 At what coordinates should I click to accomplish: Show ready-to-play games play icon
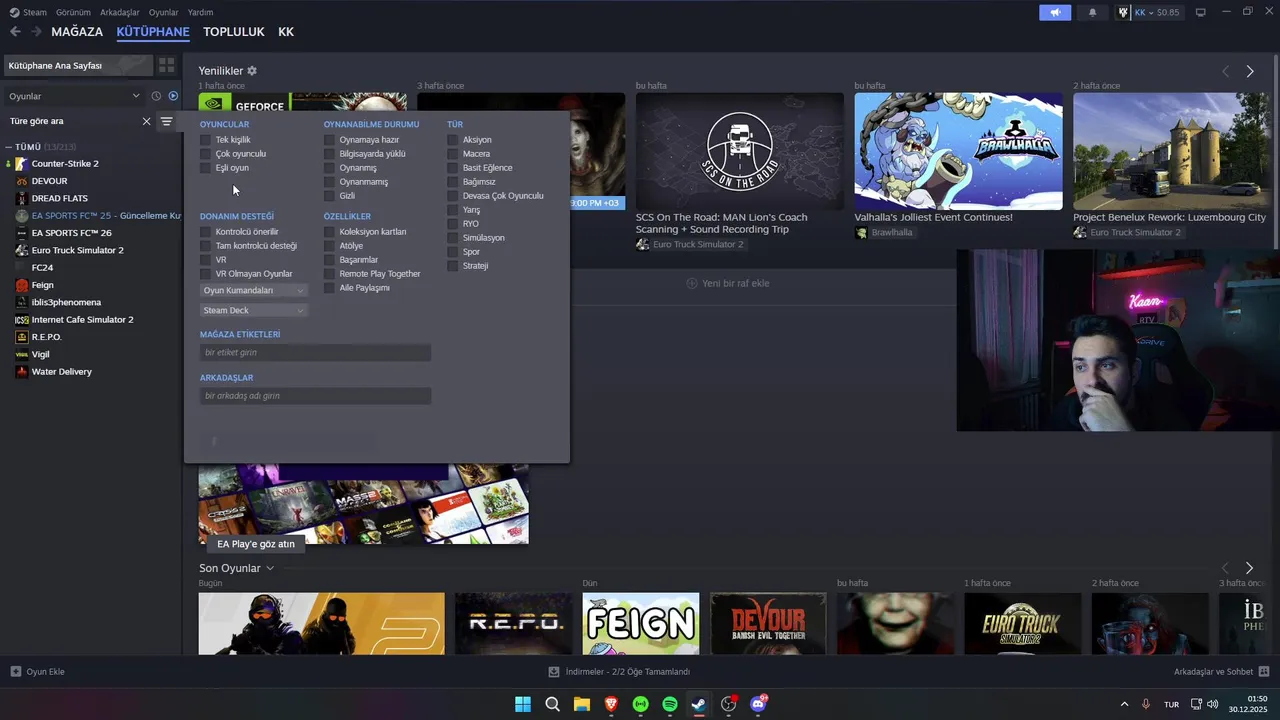point(173,96)
